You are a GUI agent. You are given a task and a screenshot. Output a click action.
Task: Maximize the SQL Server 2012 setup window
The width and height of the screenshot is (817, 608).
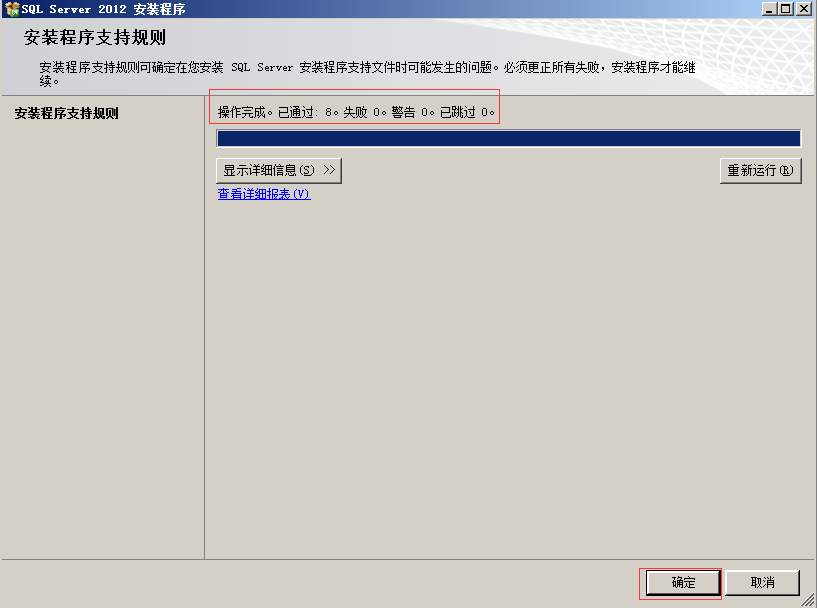(x=786, y=9)
